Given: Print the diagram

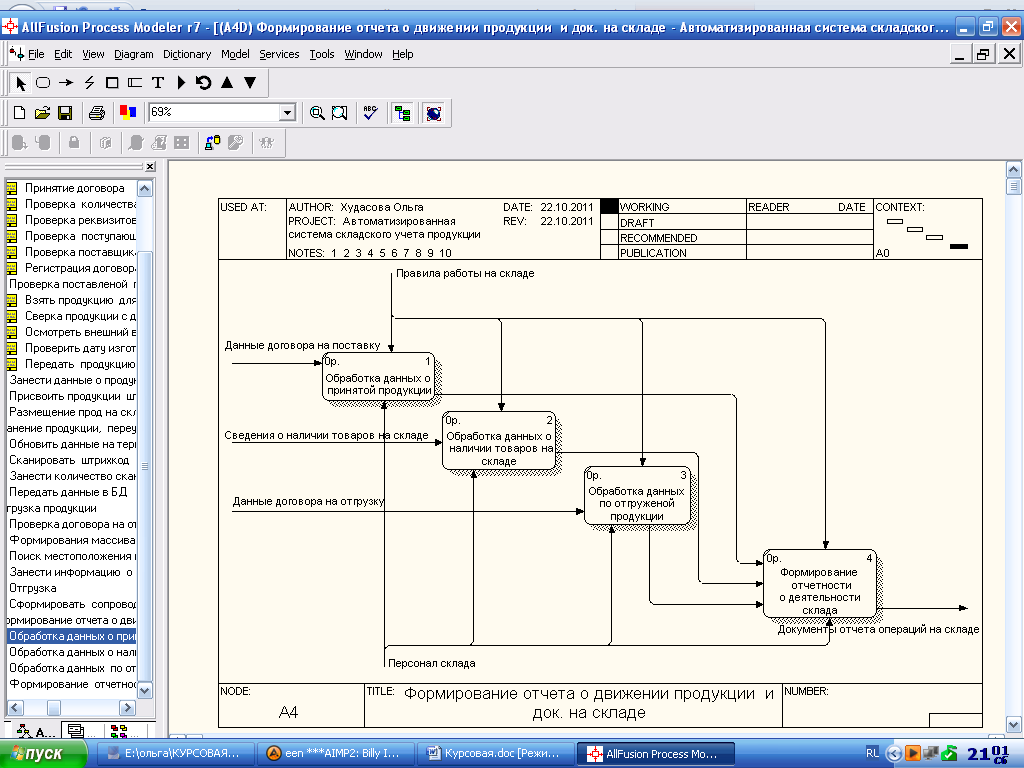Looking at the screenshot, I should (97, 113).
